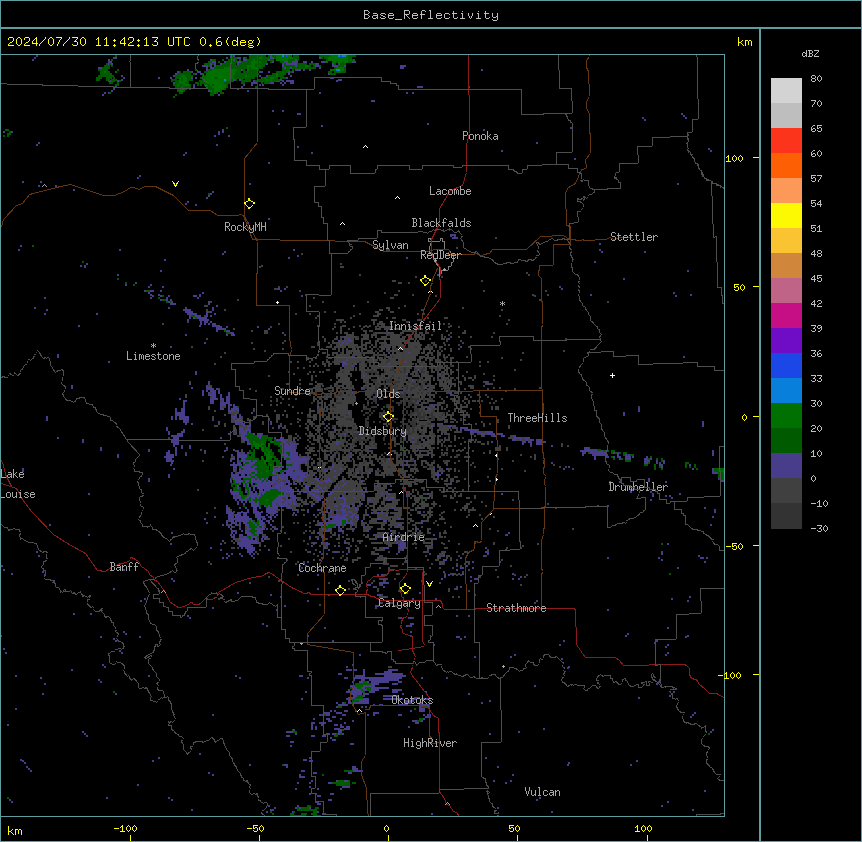
Task: Click the green echo cluster northwest of Okotoks
Action: click(x=361, y=688)
